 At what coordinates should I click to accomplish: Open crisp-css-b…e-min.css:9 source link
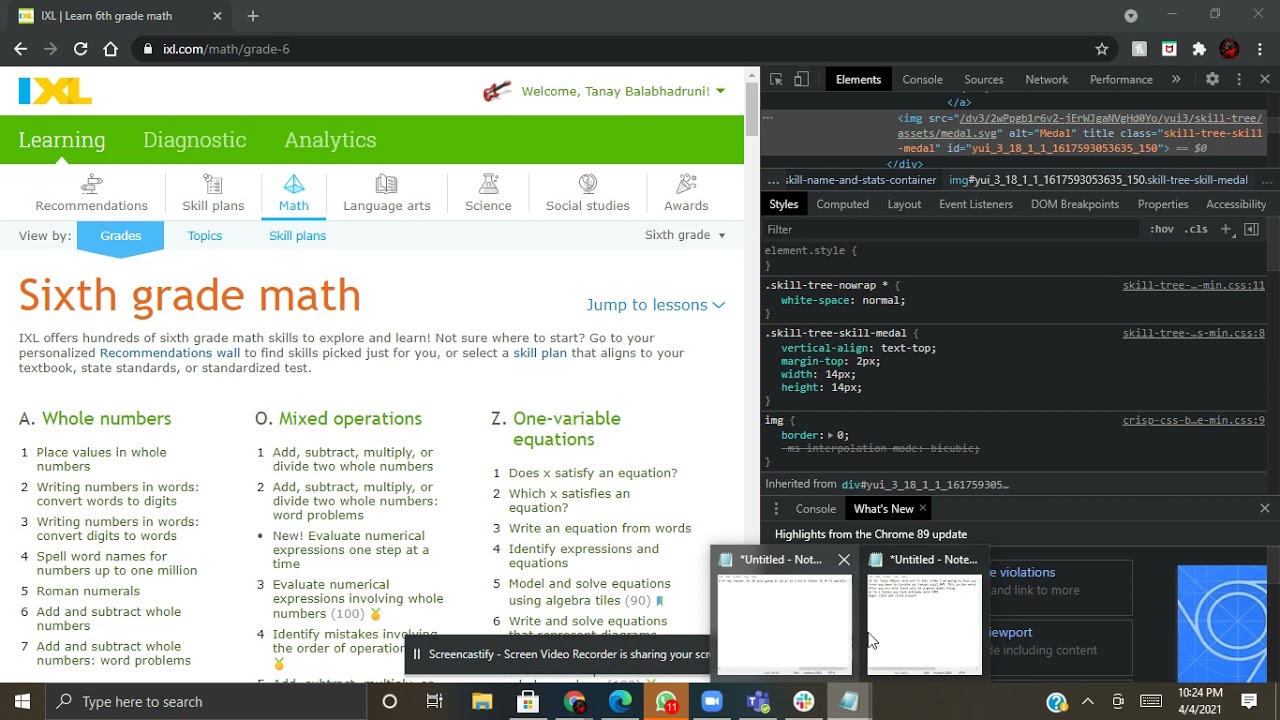tap(1193, 421)
